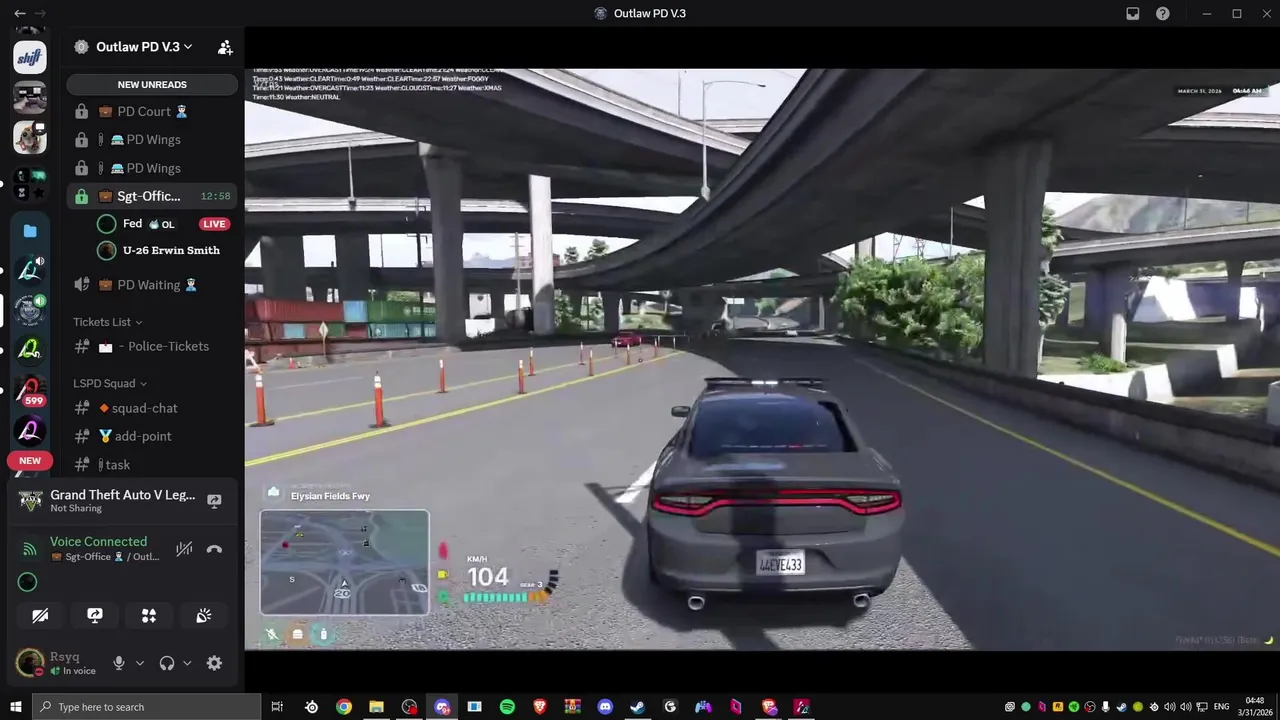Invite people using the add-member icon
1280x720 pixels.
tap(225, 47)
